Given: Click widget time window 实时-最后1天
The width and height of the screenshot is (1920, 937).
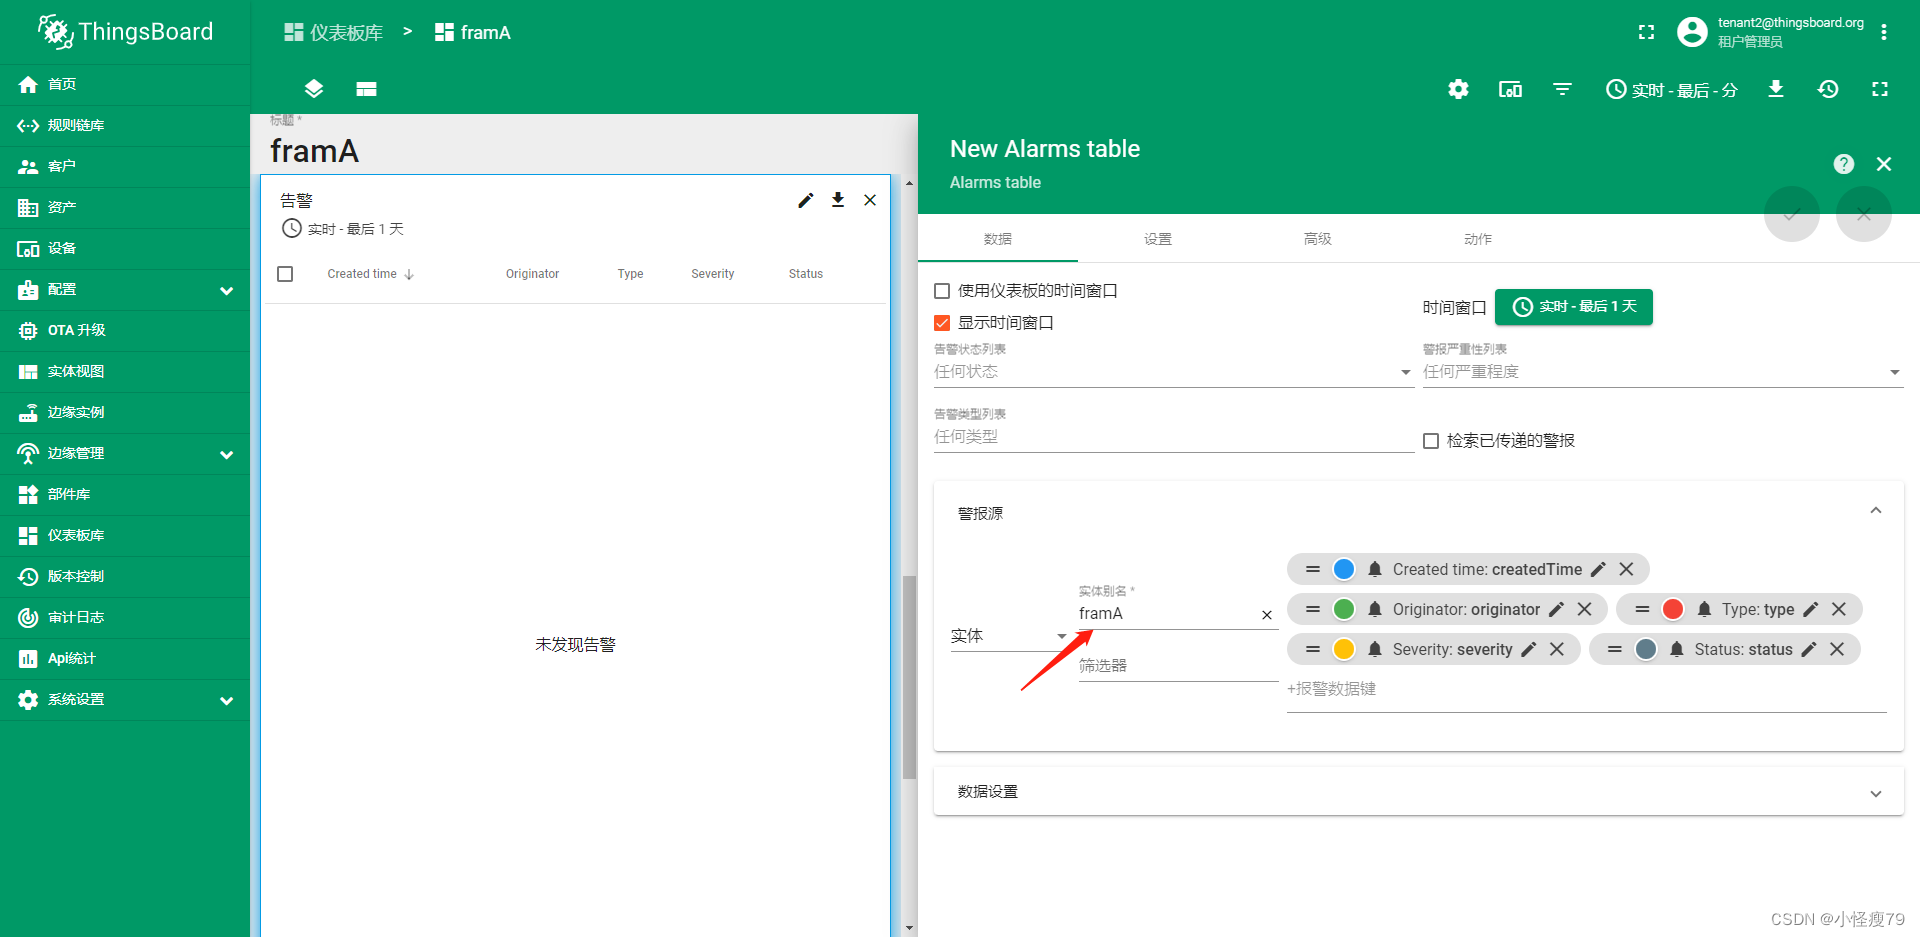Looking at the screenshot, I should [x=343, y=229].
